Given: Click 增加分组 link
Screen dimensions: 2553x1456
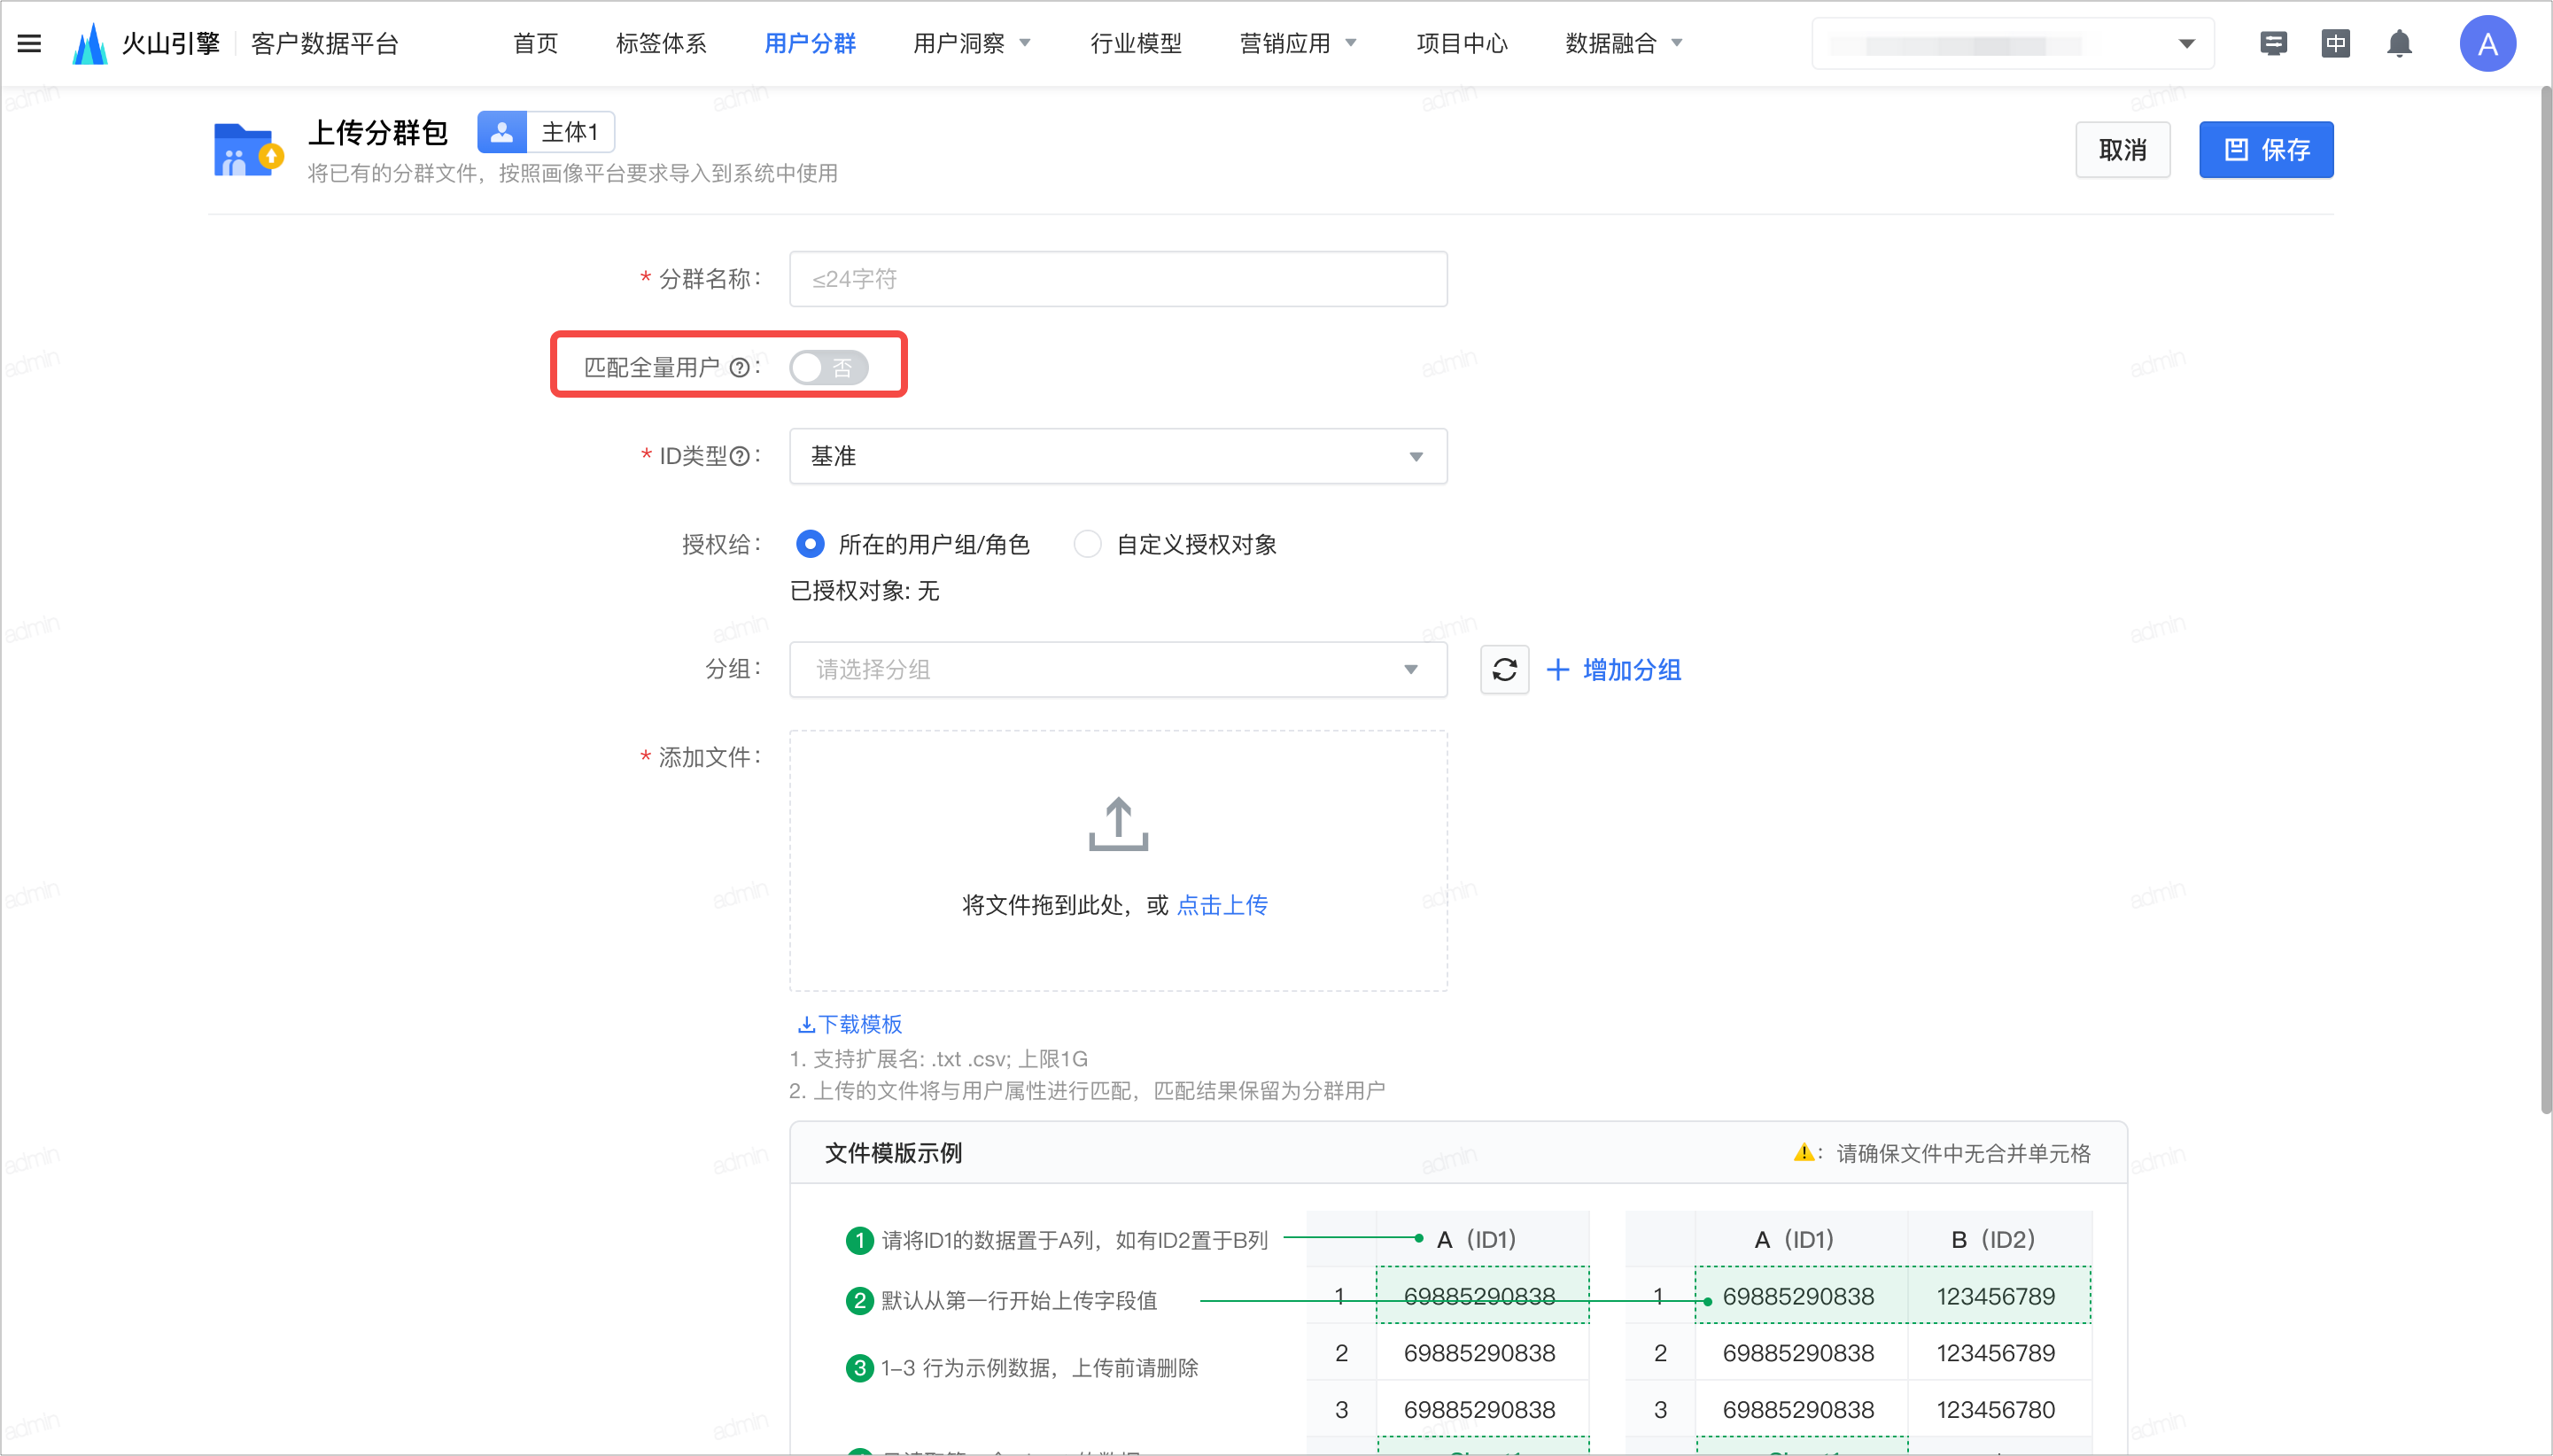Looking at the screenshot, I should pos(1613,669).
